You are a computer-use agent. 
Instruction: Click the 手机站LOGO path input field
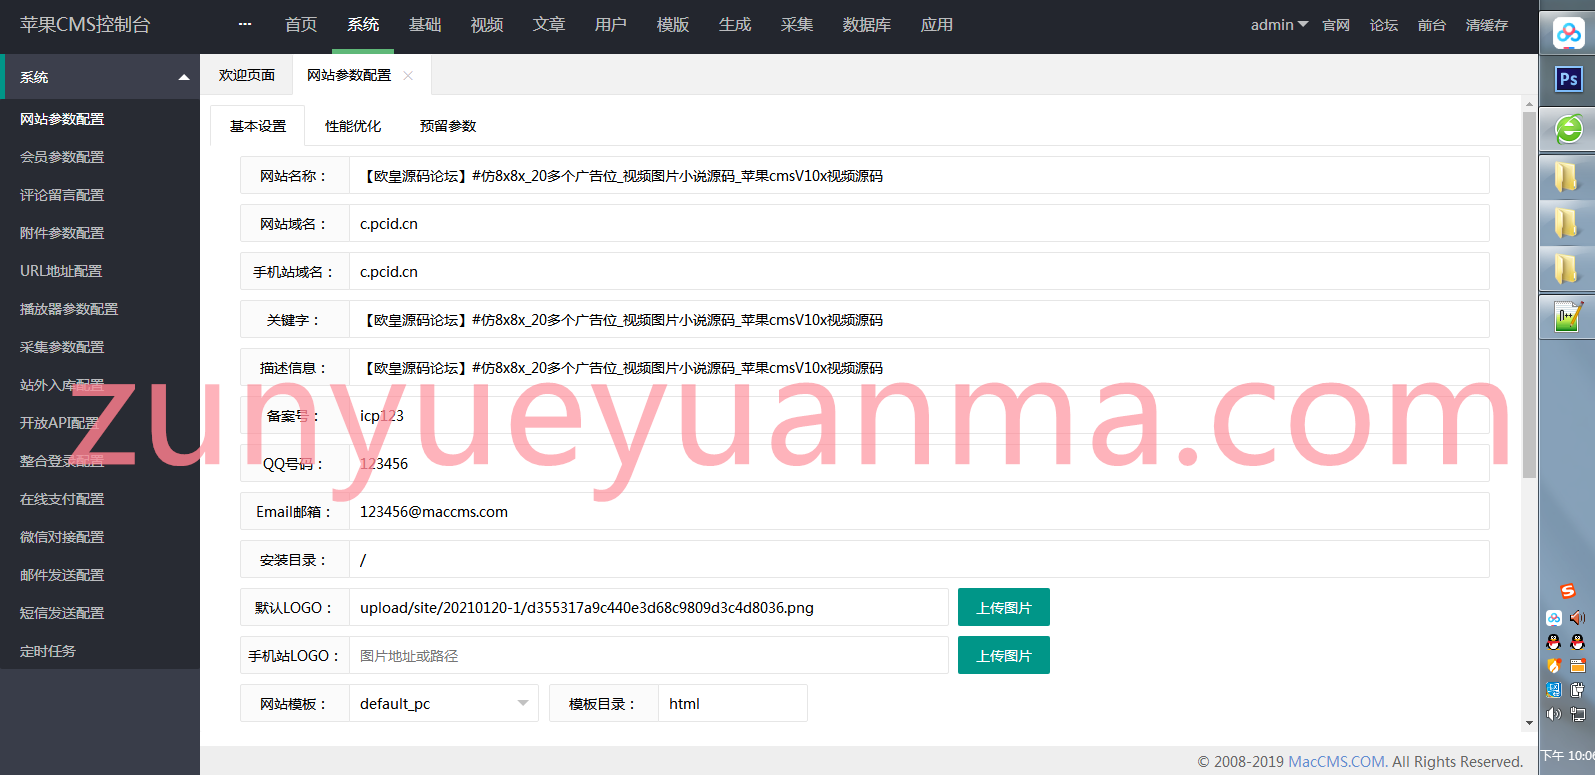649,655
